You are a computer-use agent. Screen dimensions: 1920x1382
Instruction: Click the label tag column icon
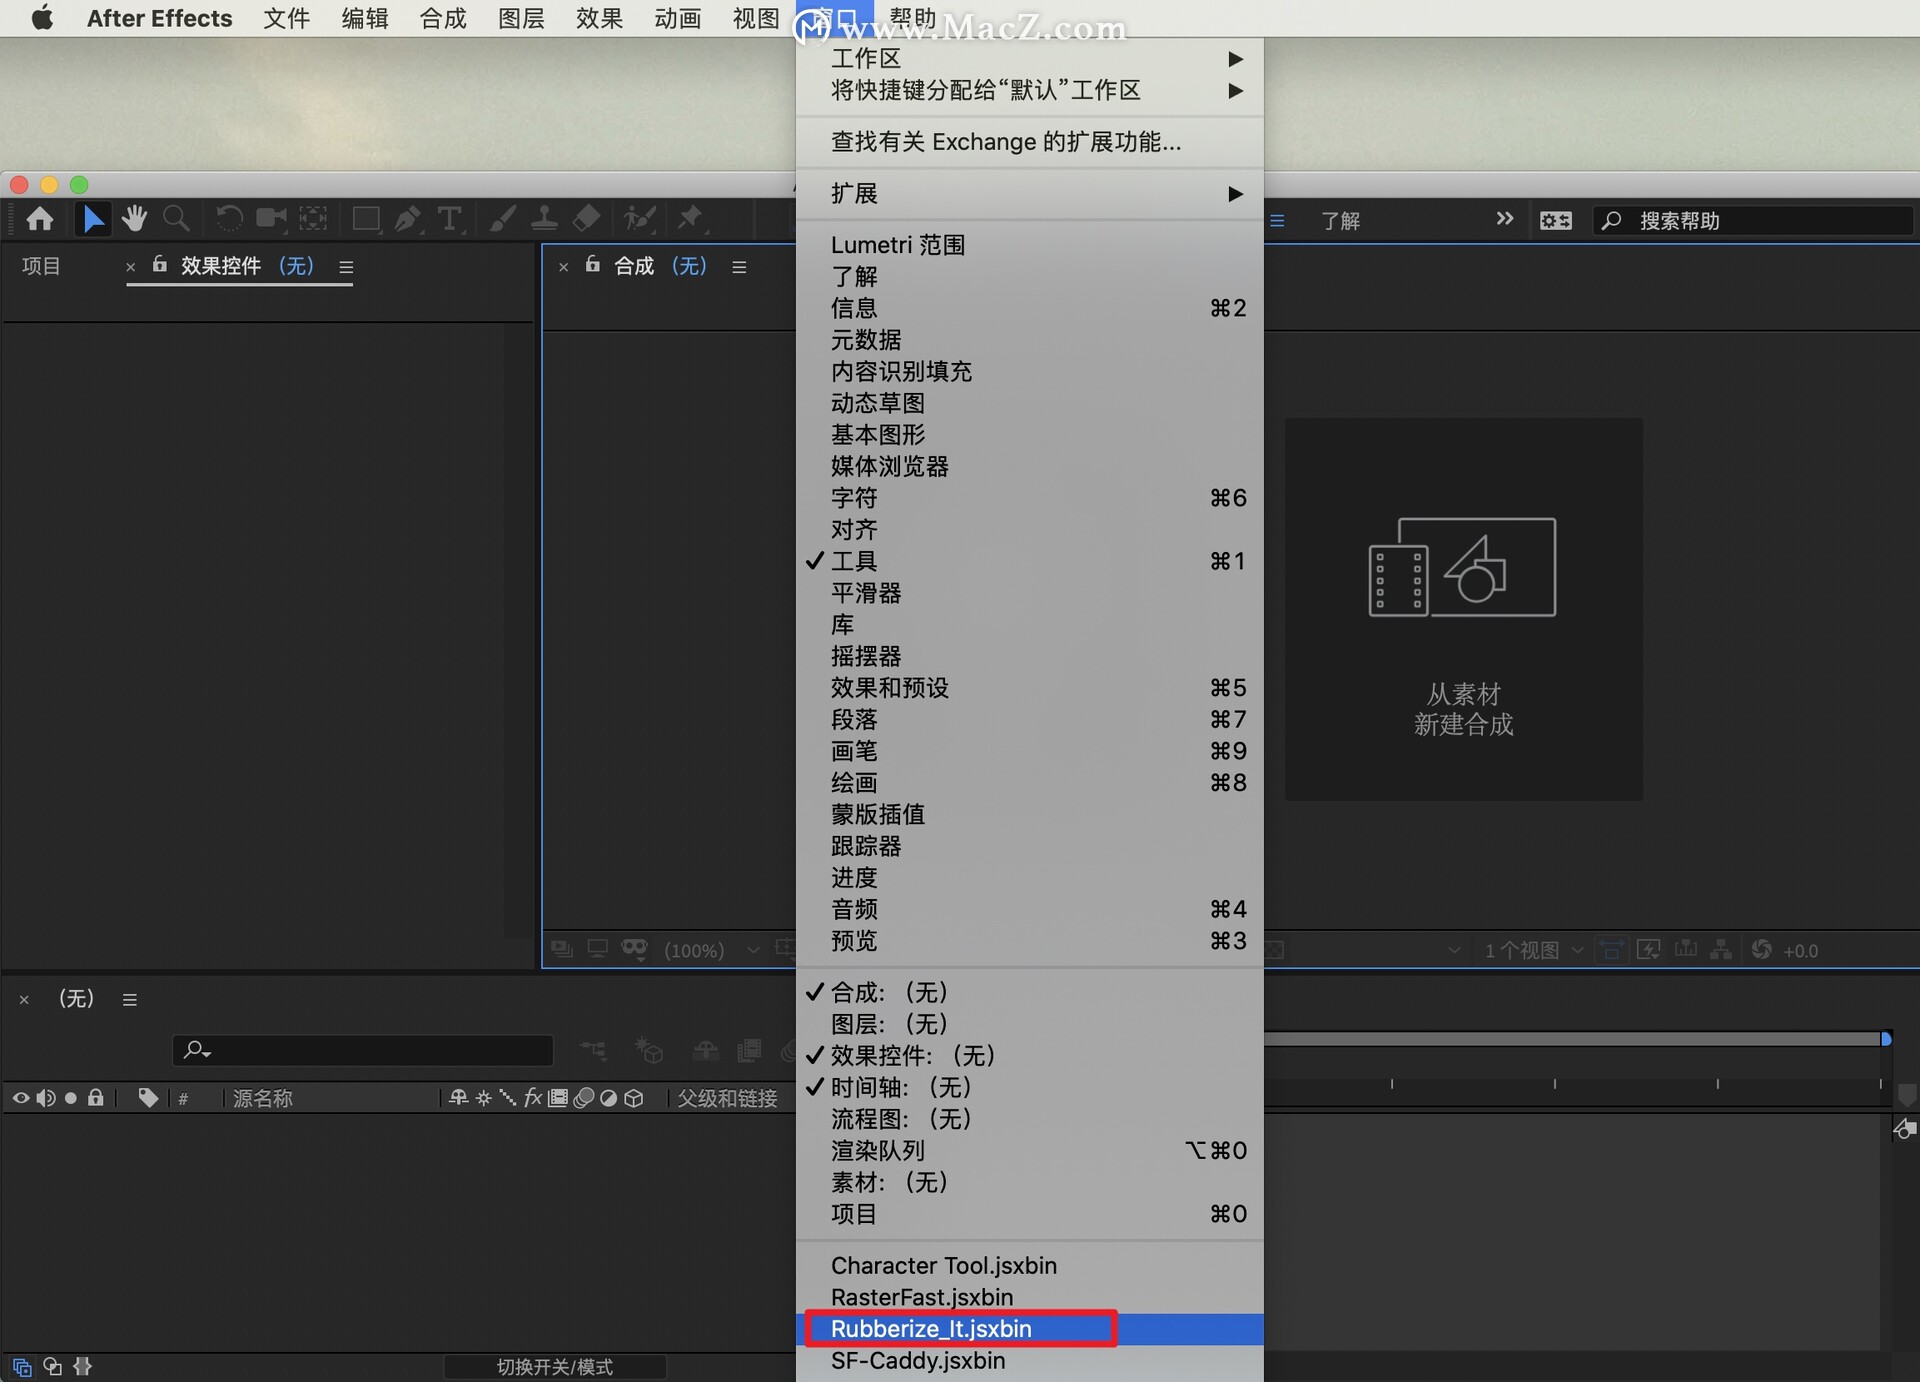[x=148, y=1098]
